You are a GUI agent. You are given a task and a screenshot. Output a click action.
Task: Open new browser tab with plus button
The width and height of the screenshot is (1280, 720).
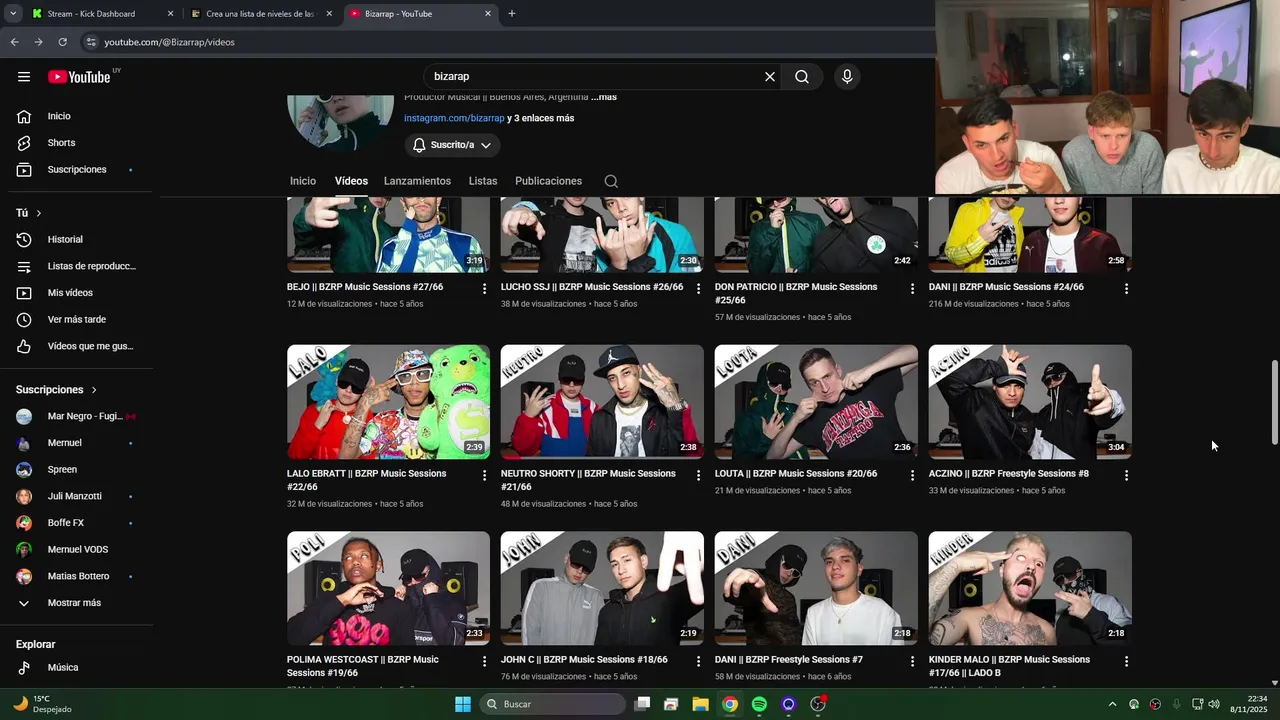pos(512,14)
